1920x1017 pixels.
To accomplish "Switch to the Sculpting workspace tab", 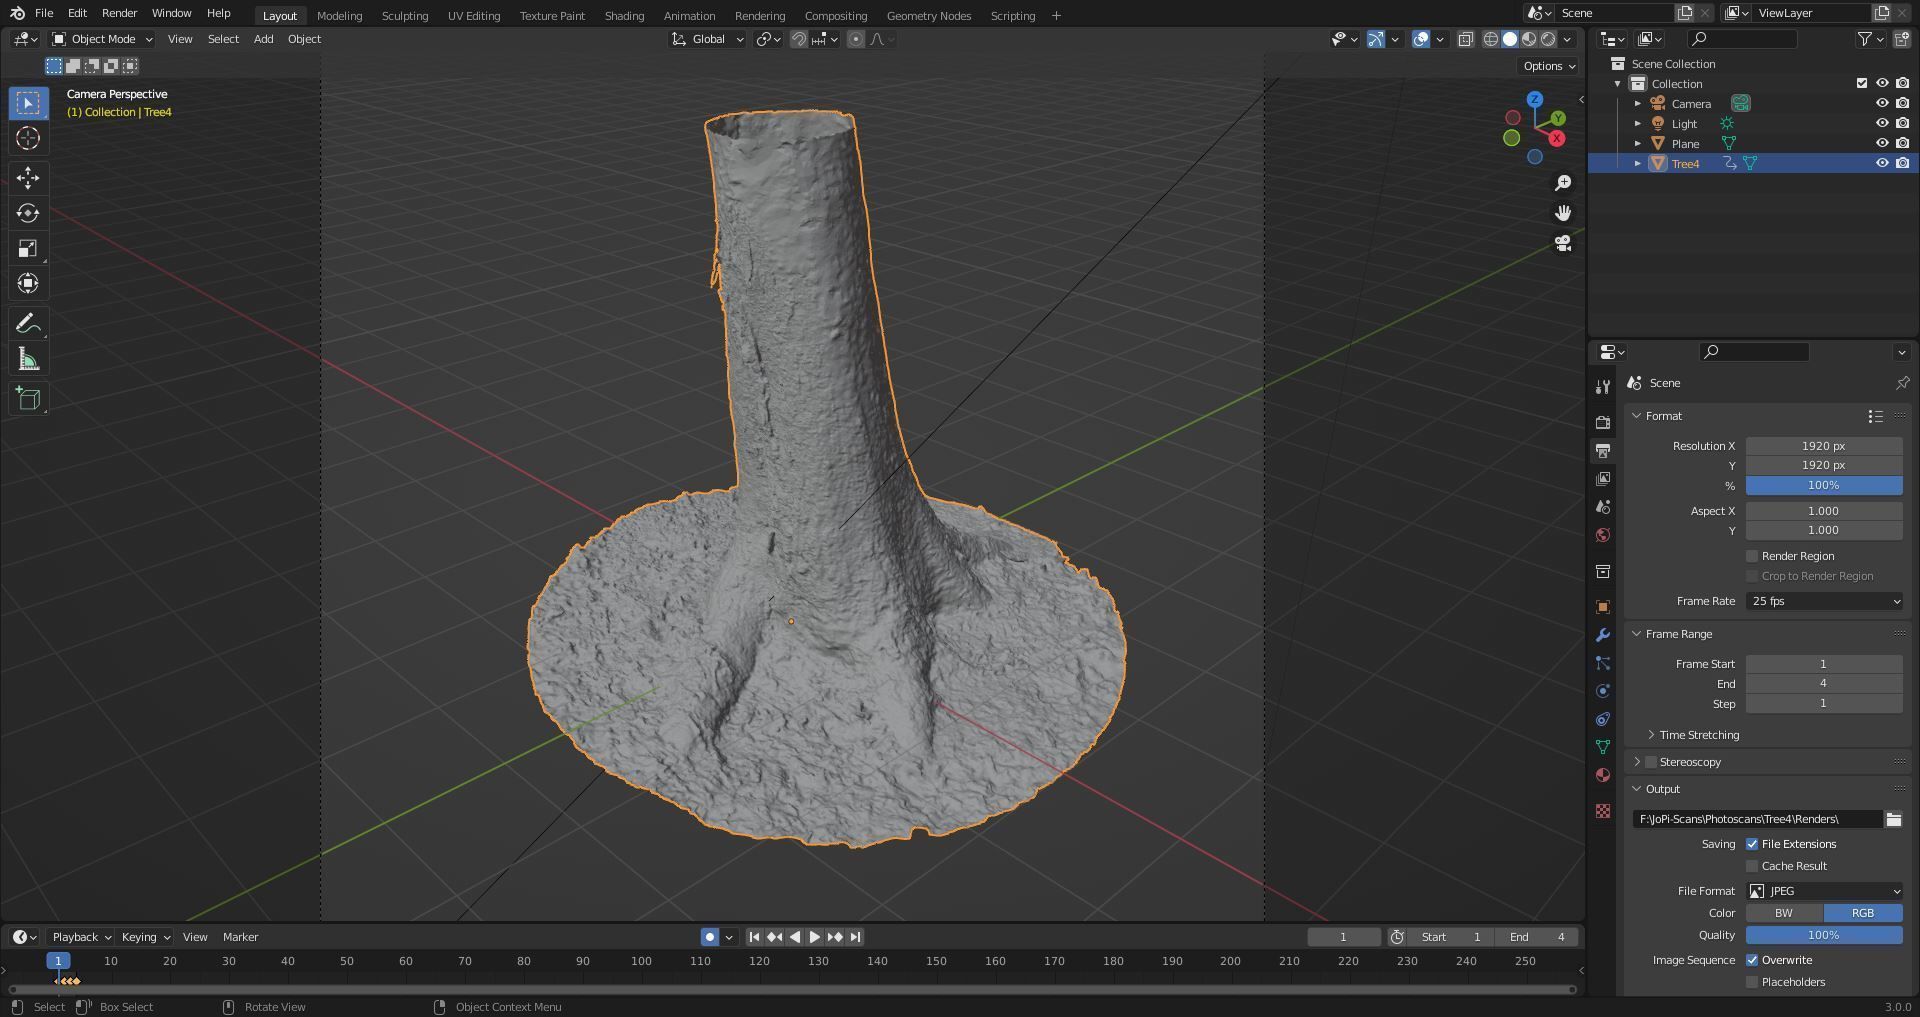I will (405, 15).
